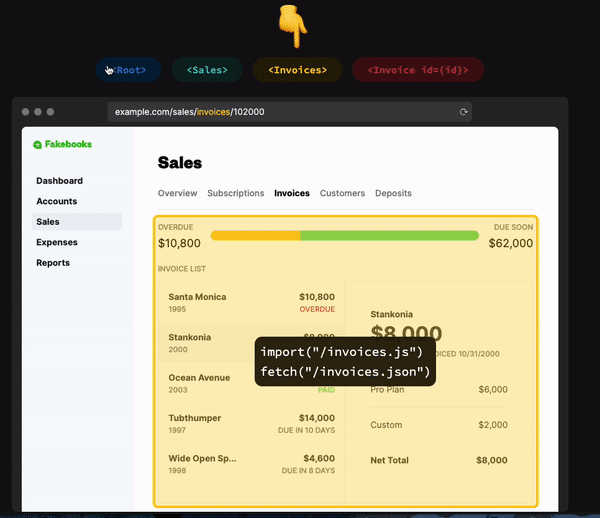600x518 pixels.
Task: Click the $62,000 due soon total
Action: point(511,243)
